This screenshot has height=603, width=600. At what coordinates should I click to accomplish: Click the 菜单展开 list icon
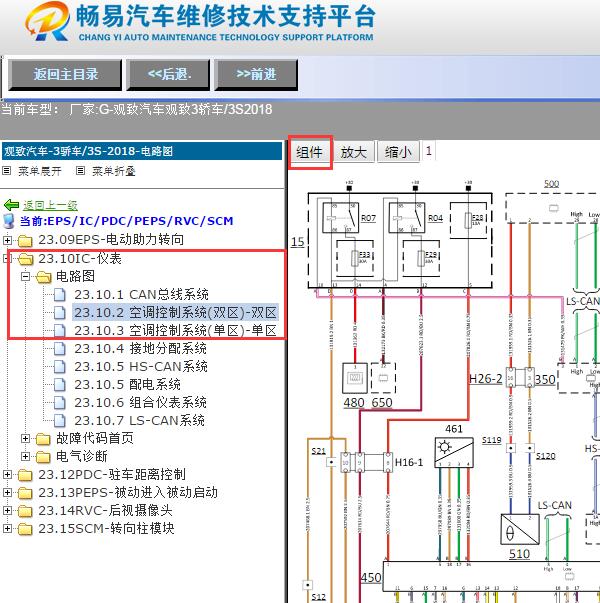point(7,171)
